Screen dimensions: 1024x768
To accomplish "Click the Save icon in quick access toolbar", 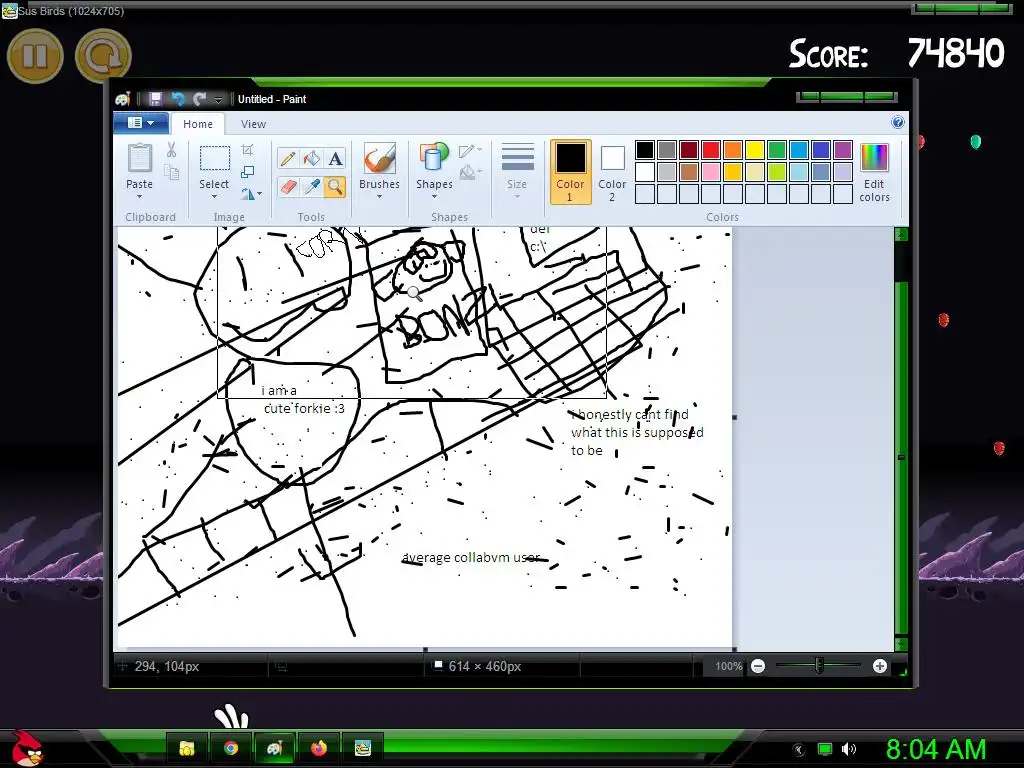I will (x=155, y=99).
